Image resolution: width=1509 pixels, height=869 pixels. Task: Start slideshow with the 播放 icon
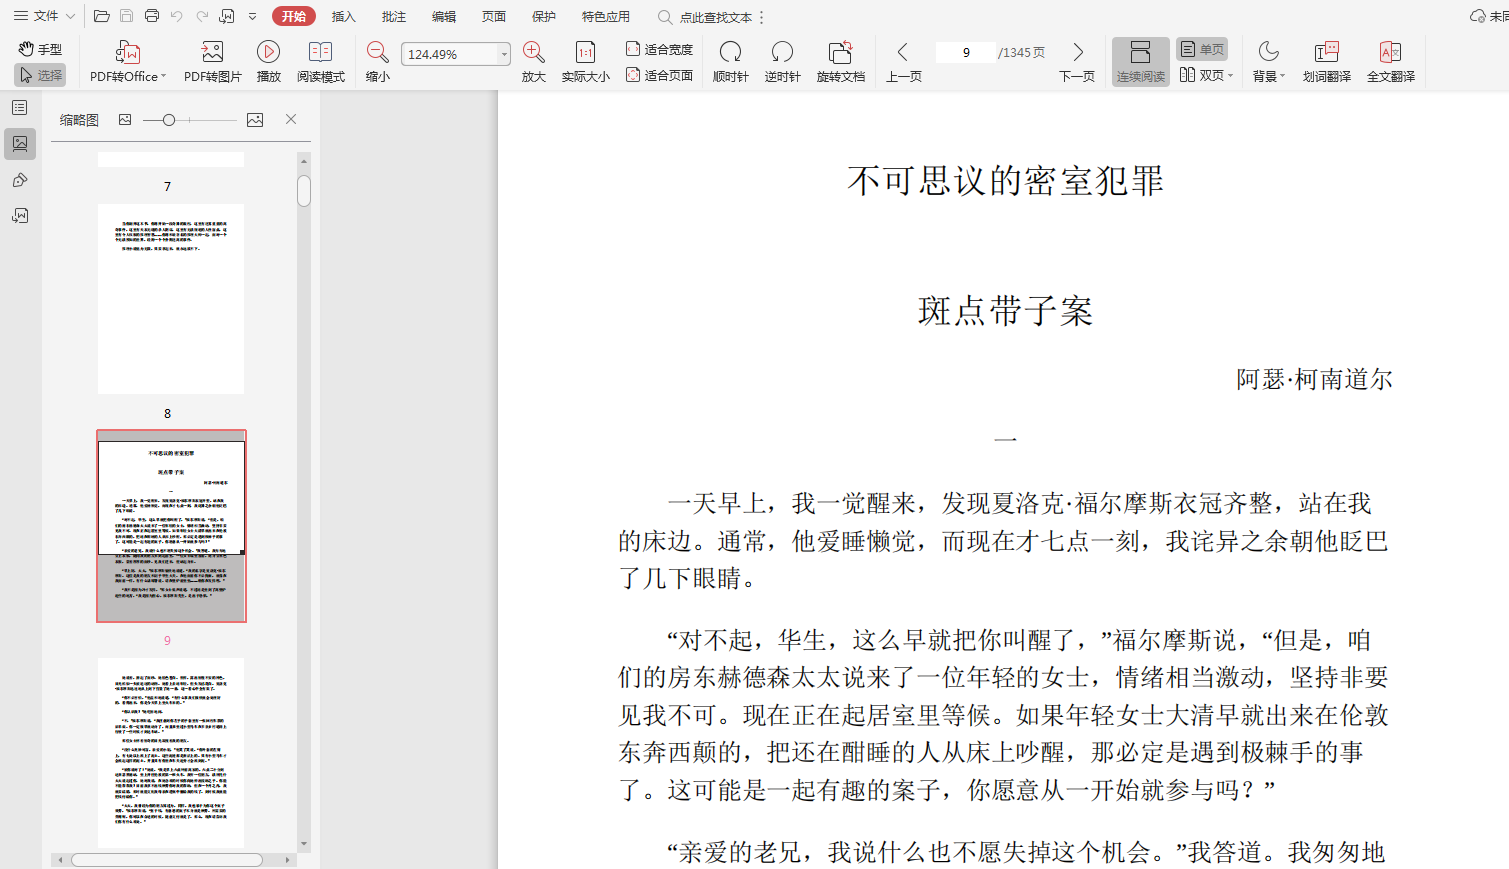click(x=268, y=61)
